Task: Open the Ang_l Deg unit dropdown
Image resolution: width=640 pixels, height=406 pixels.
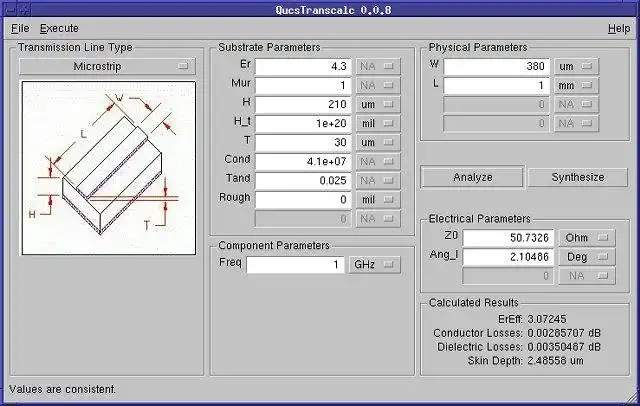Action: click(587, 257)
